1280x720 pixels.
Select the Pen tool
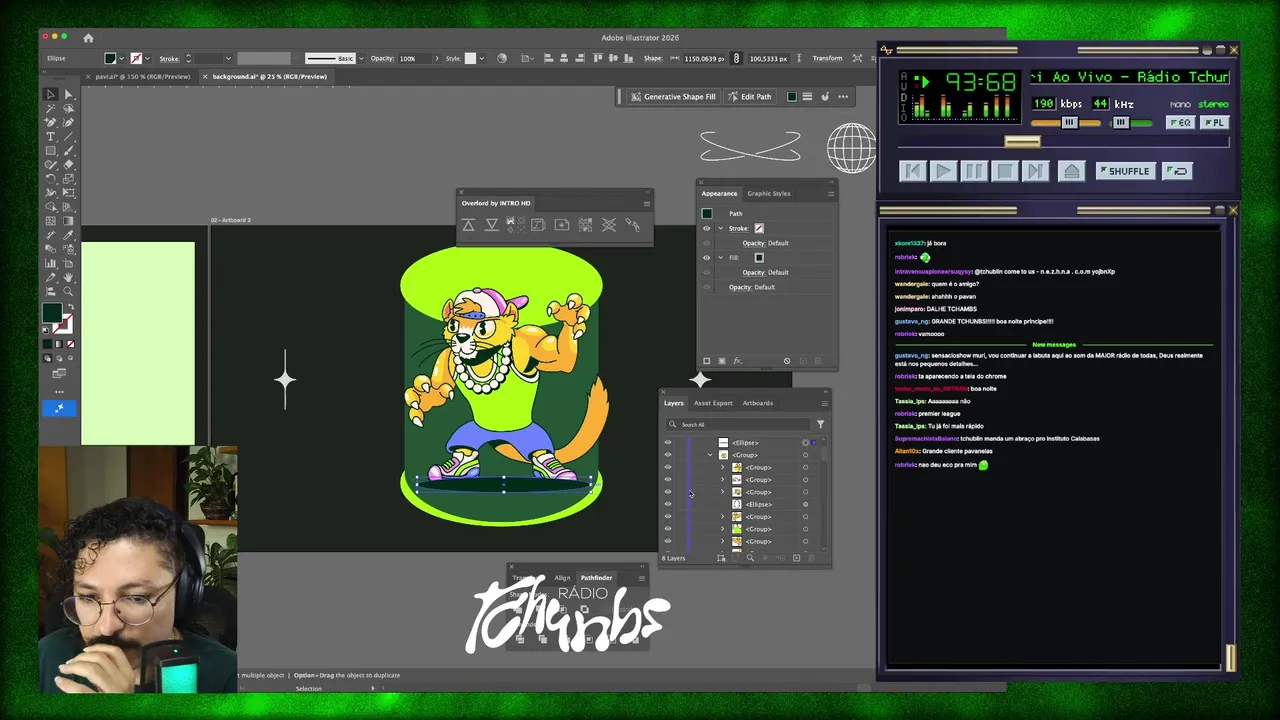[50, 121]
